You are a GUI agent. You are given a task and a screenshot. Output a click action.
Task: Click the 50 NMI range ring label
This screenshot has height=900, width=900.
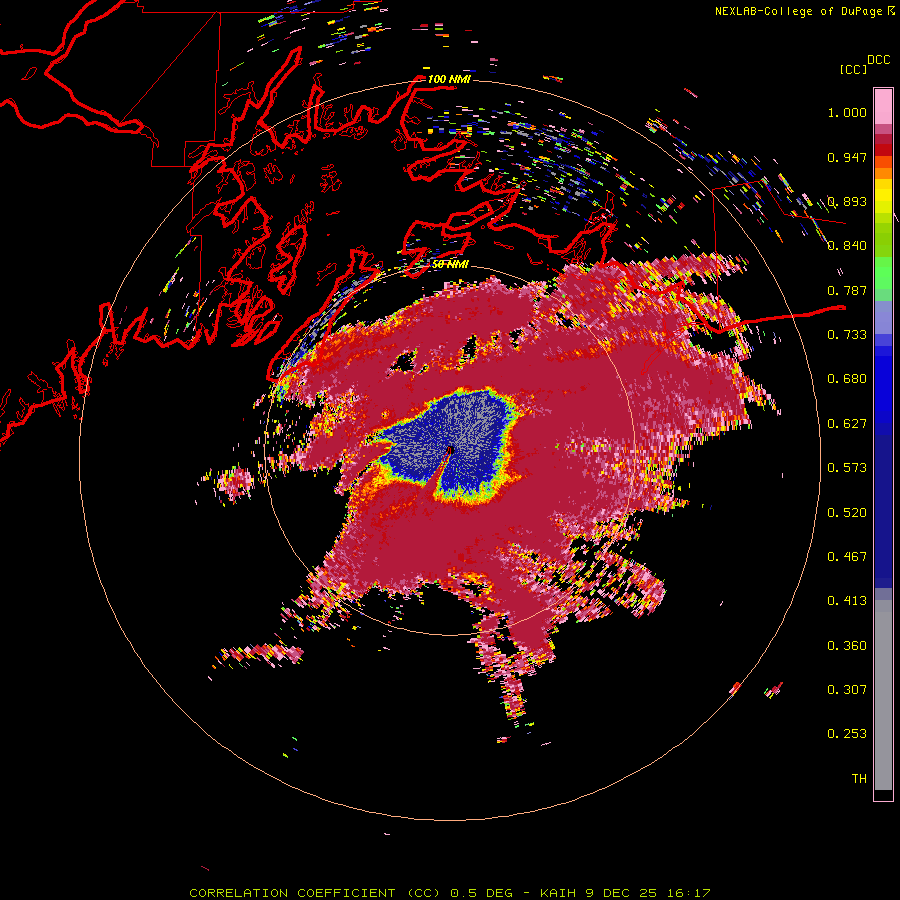[x=450, y=265]
